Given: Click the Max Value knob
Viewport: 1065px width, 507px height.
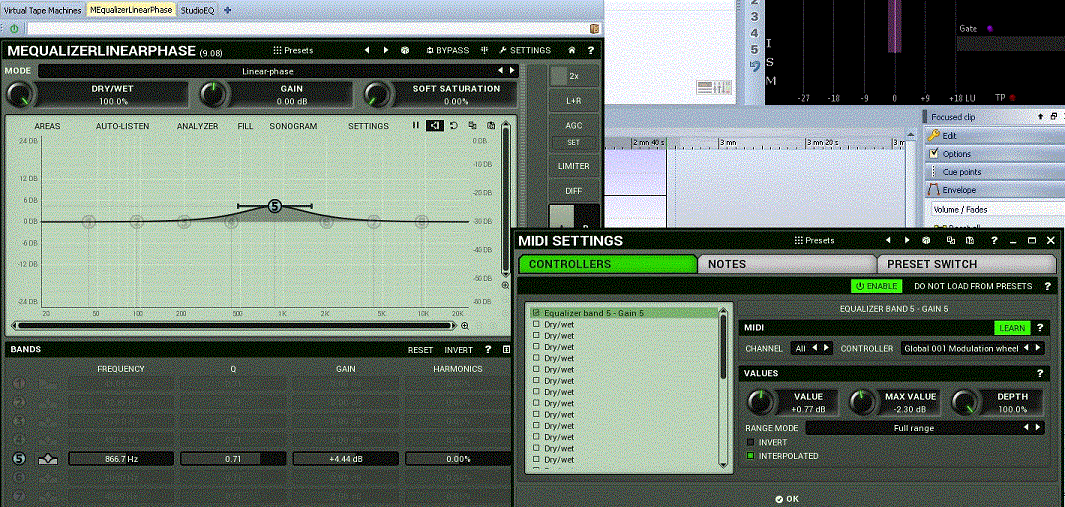Looking at the screenshot, I should [x=863, y=403].
